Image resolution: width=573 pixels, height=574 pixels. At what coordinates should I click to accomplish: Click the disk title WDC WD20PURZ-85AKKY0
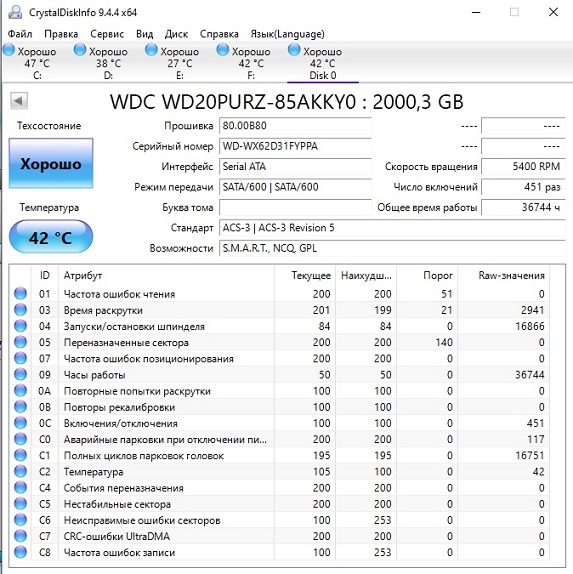[x=233, y=101]
